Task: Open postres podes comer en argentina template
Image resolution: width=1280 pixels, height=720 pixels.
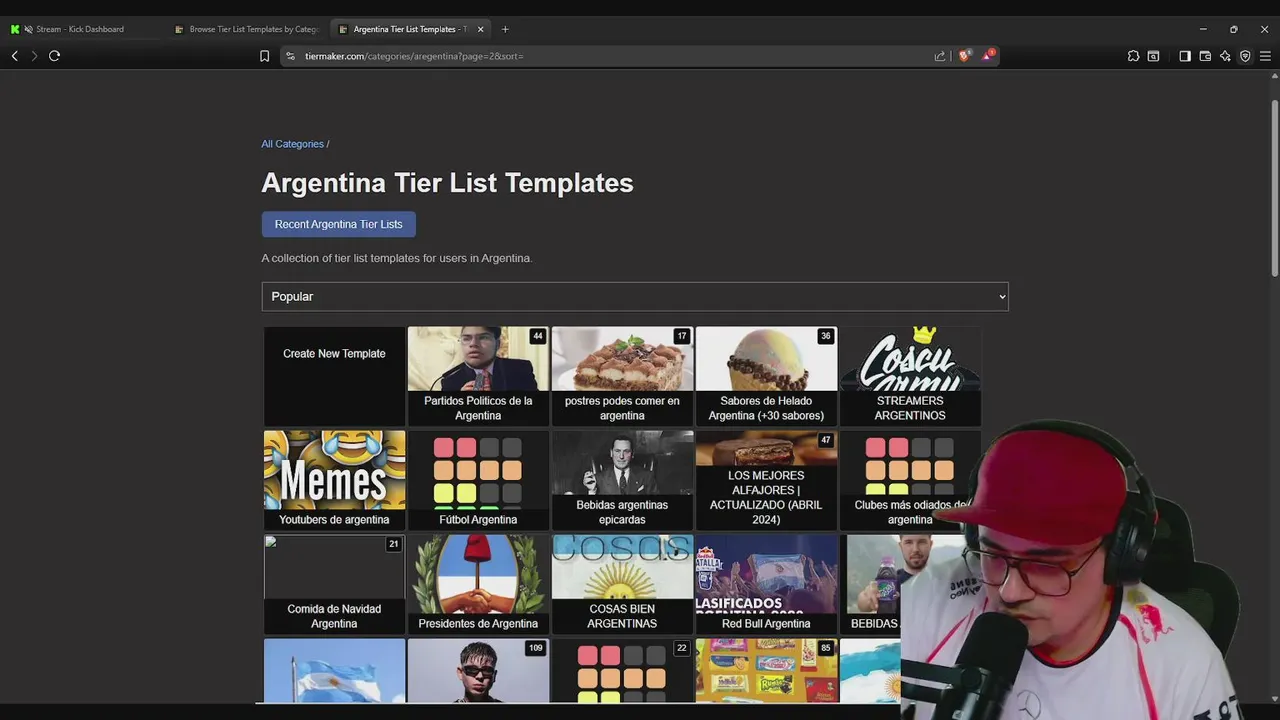Action: (x=622, y=376)
